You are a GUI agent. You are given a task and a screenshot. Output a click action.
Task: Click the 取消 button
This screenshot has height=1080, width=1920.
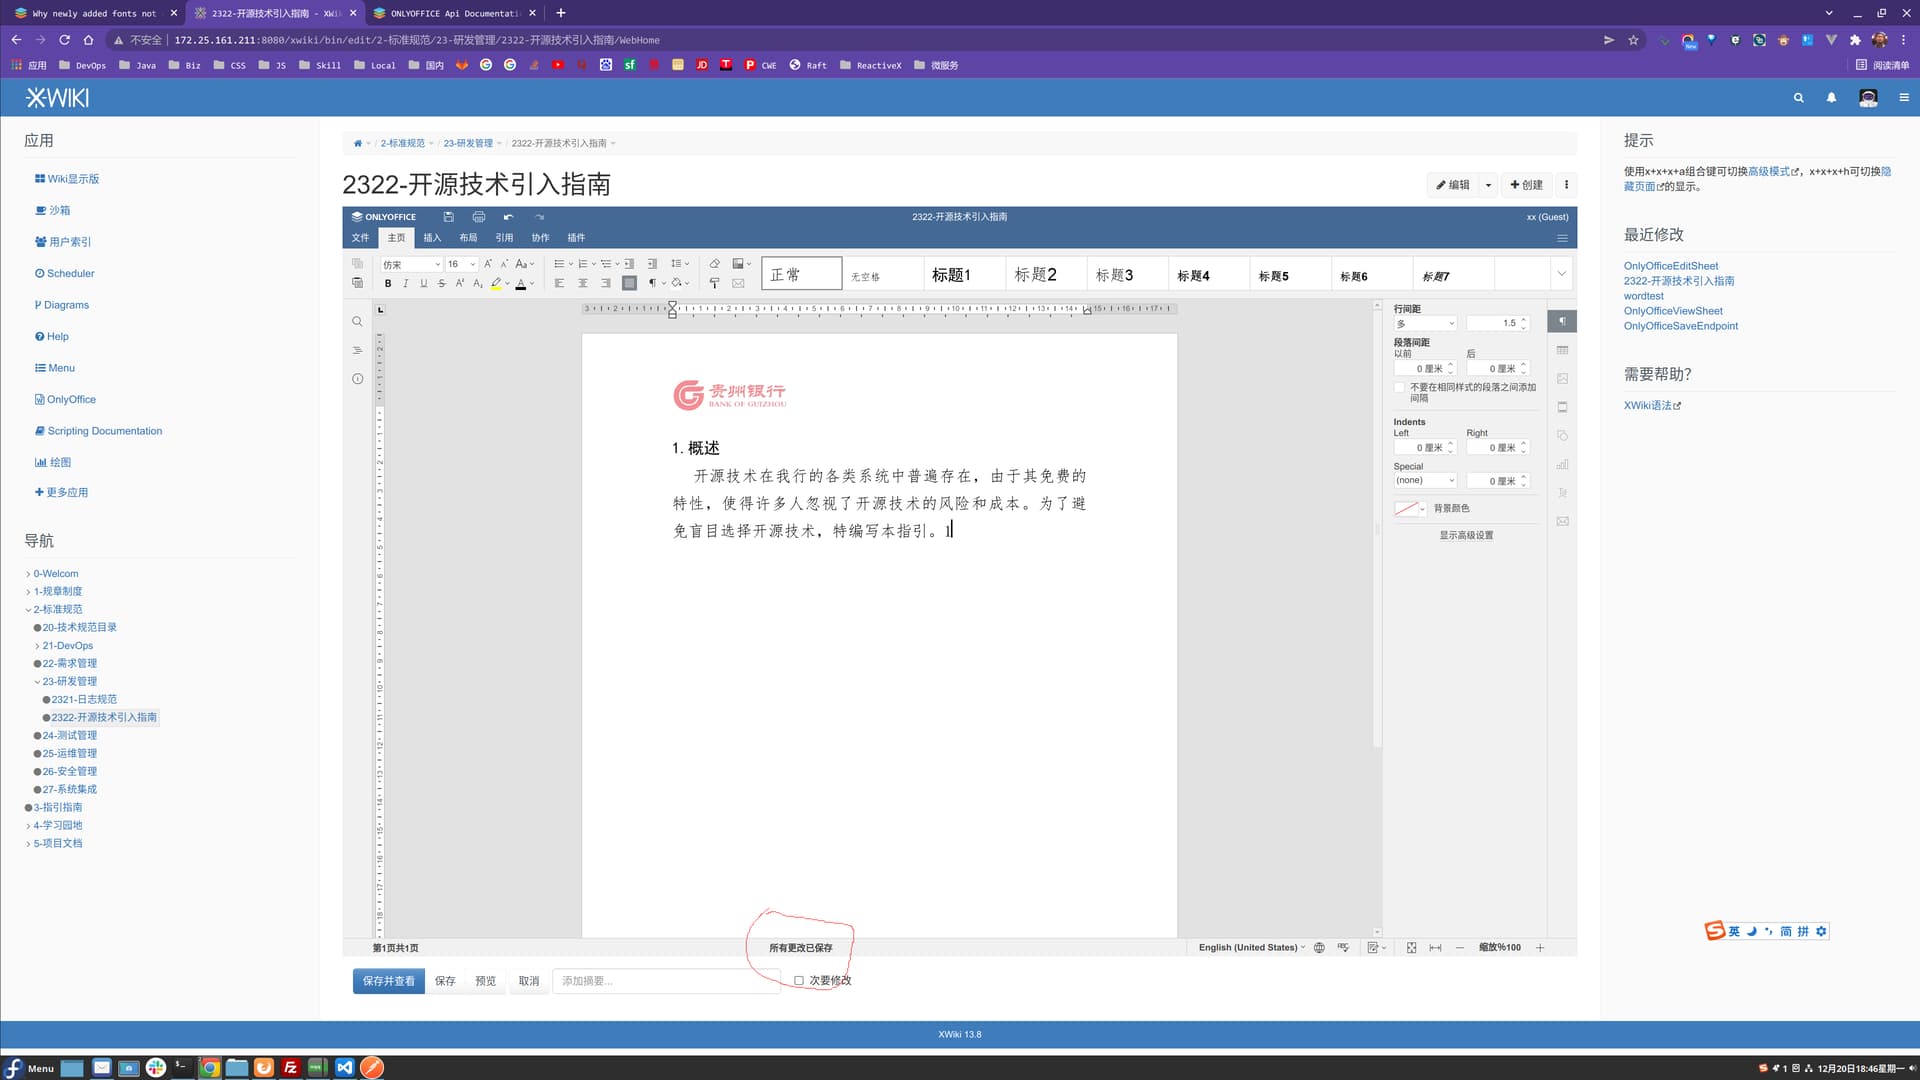point(529,981)
